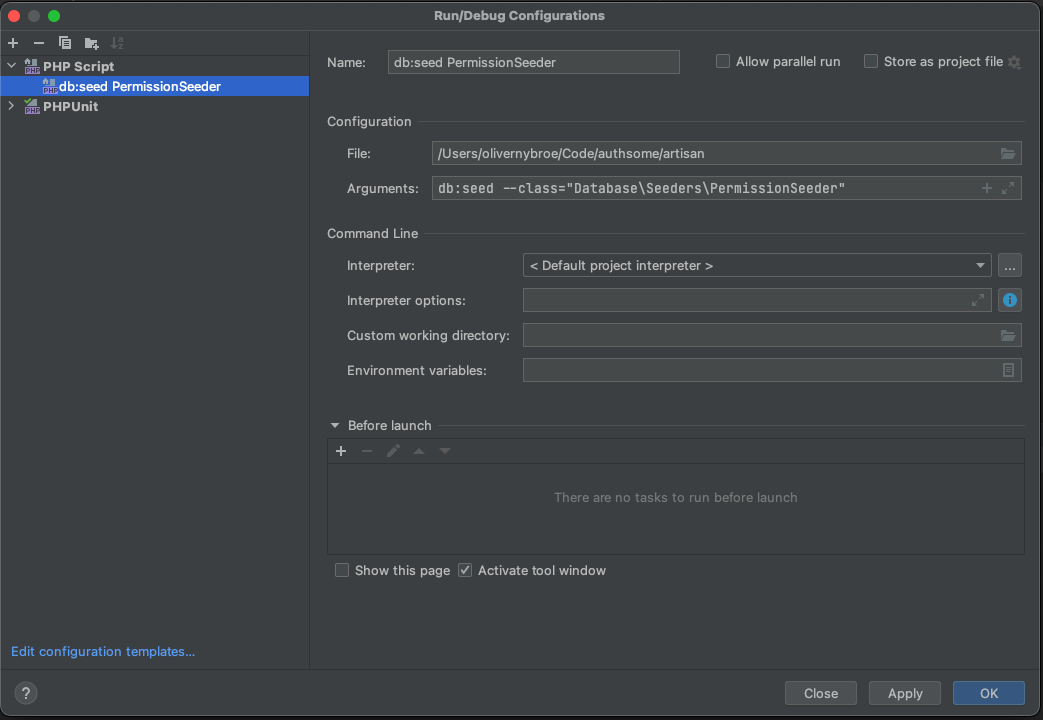Sort configurations alphabetically
This screenshot has width=1043, height=720.
click(x=117, y=42)
